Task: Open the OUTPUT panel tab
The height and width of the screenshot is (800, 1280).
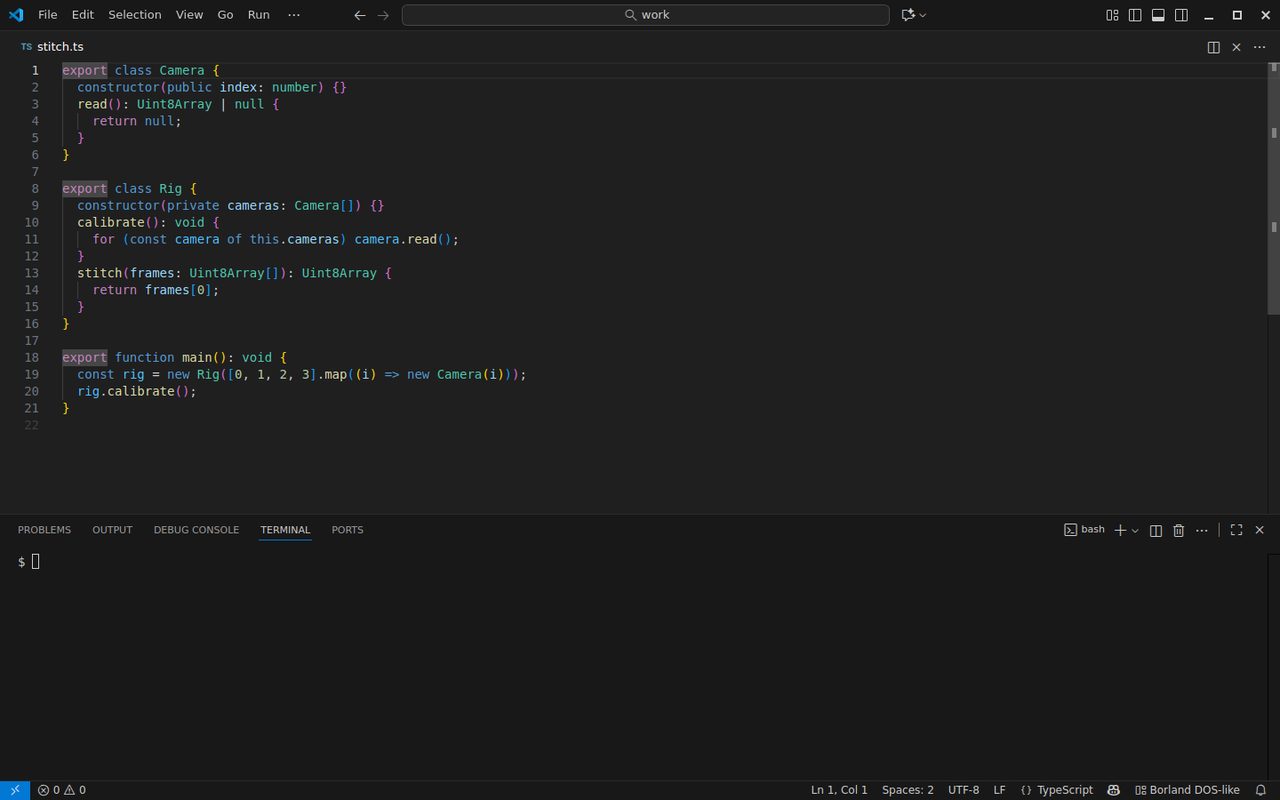Action: [112, 530]
